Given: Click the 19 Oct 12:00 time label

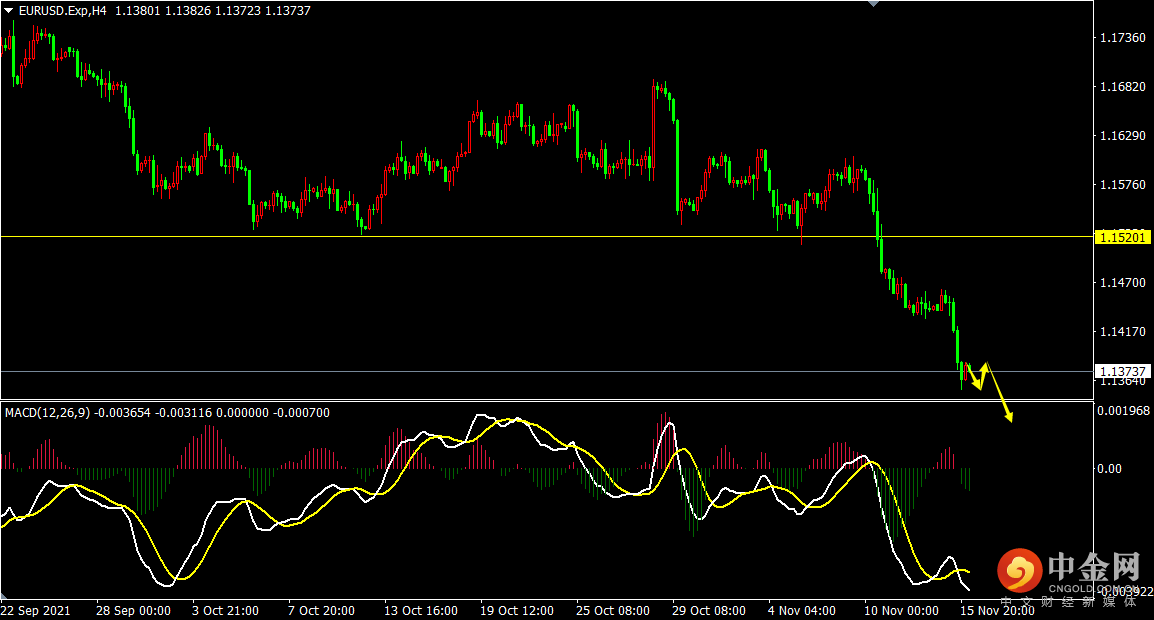Looking at the screenshot, I should [x=517, y=610].
